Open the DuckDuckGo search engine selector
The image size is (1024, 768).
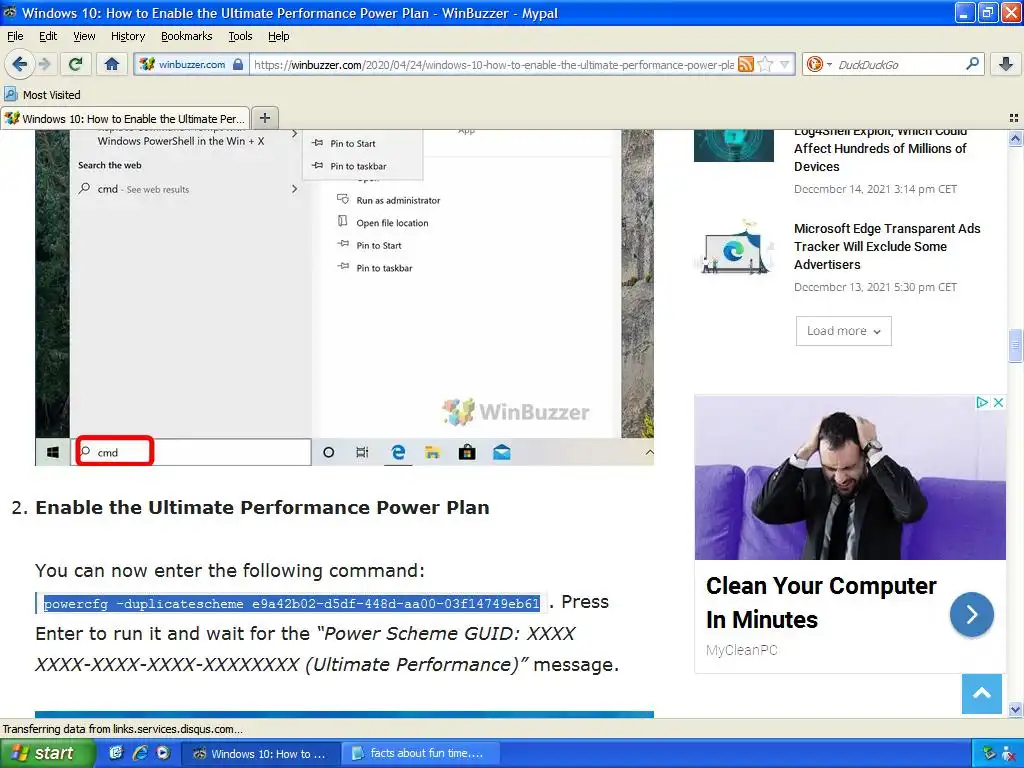point(818,64)
